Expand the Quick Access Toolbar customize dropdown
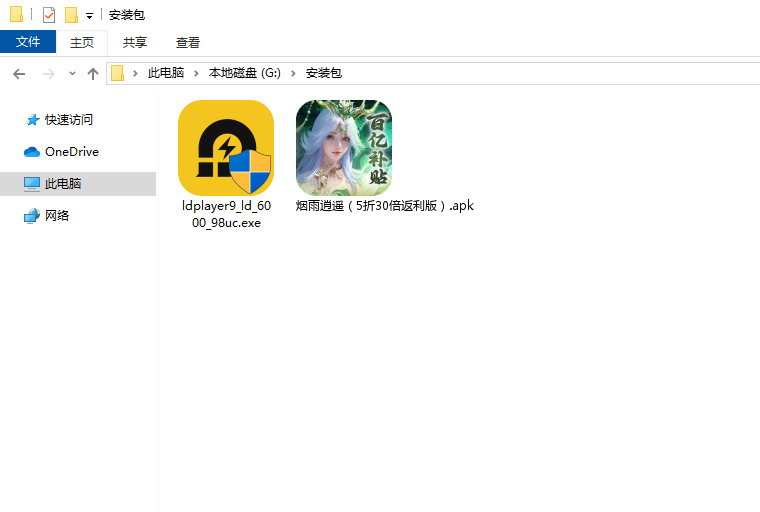The width and height of the screenshot is (760, 512). [89, 16]
